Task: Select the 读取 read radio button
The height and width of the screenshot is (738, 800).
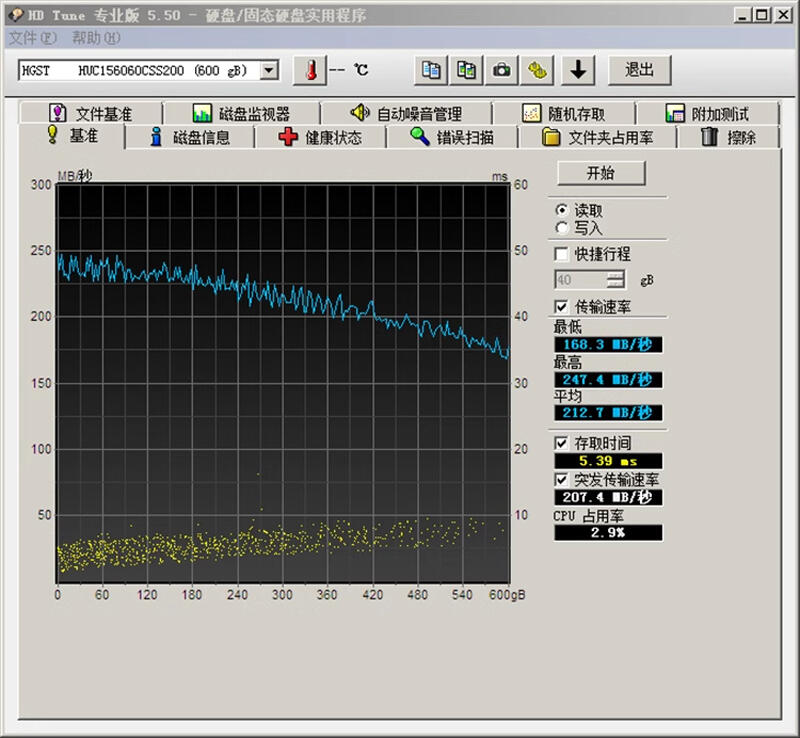Action: (561, 210)
